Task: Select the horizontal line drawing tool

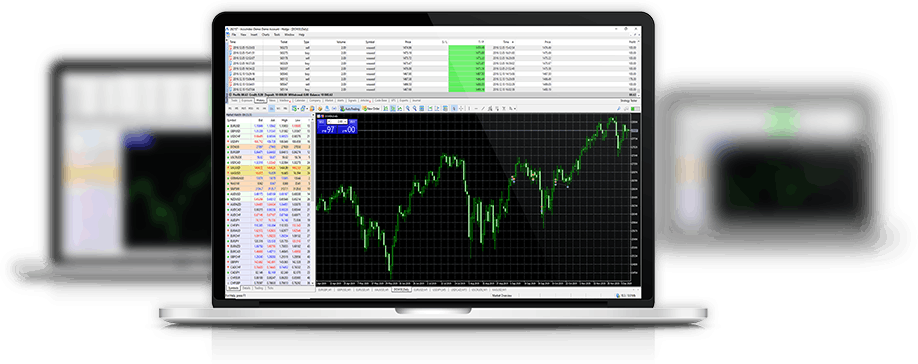Action: pos(476,108)
